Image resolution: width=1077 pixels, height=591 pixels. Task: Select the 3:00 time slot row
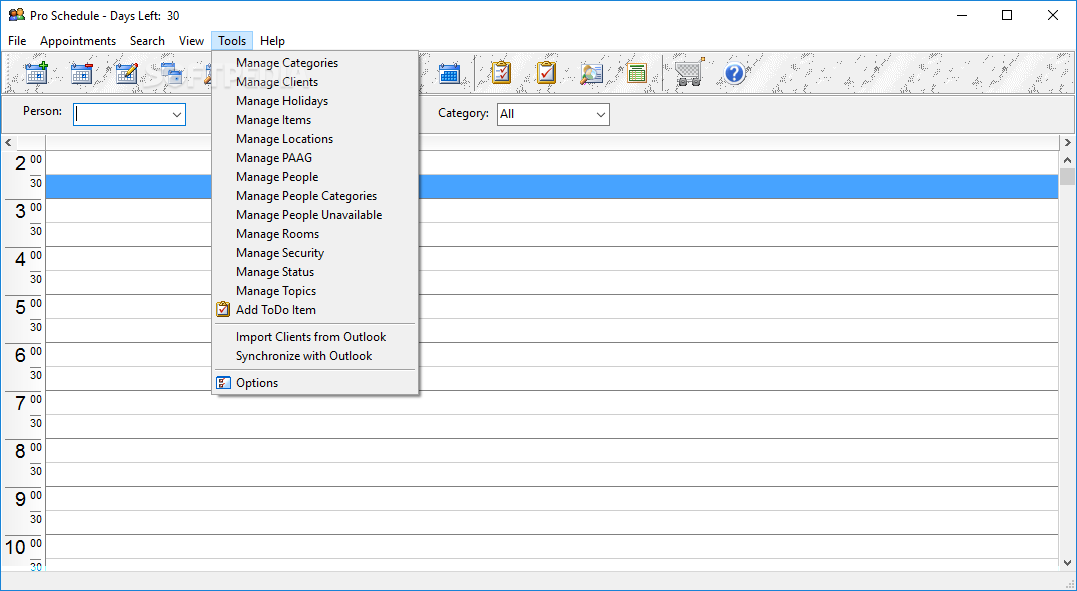click(552, 211)
